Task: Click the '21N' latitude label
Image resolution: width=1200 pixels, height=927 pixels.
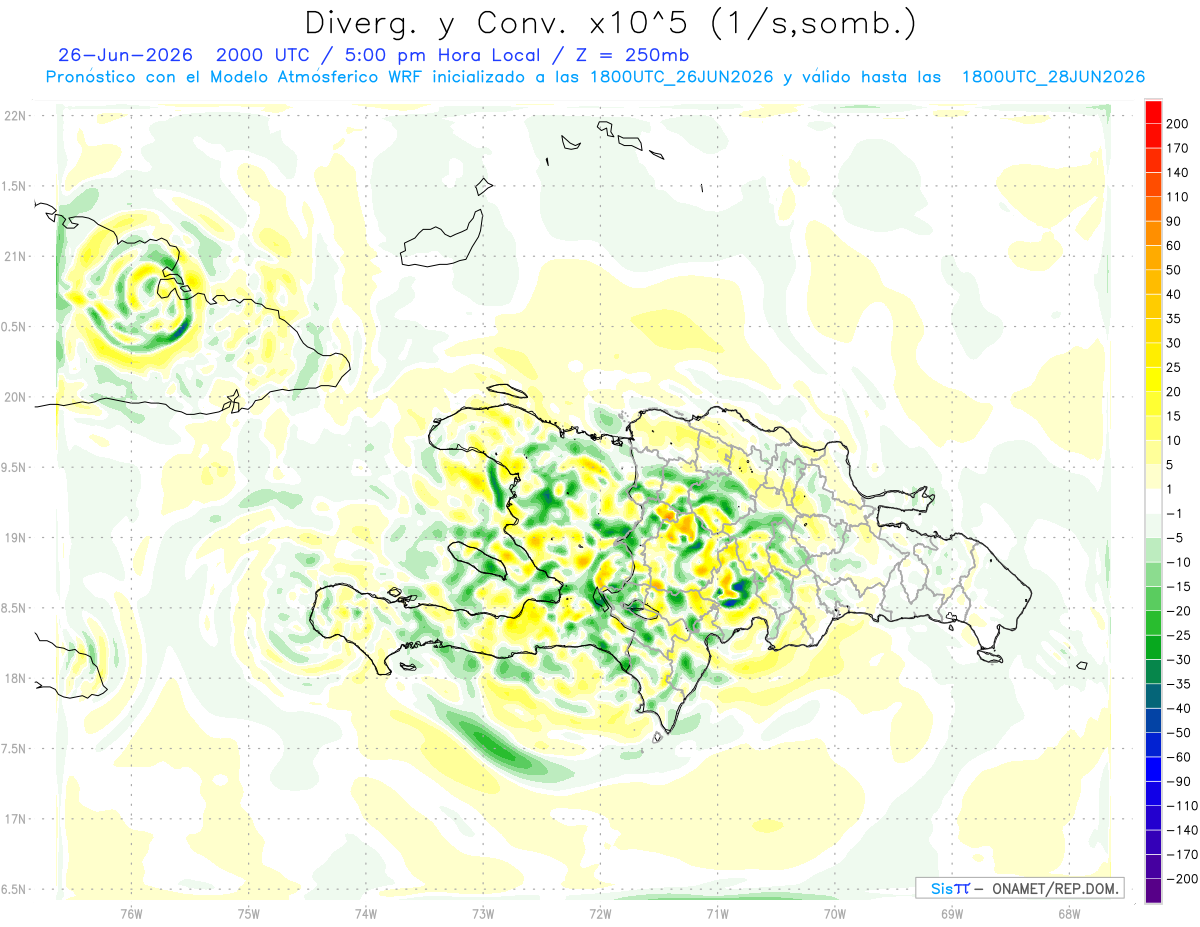Action: [x=15, y=256]
